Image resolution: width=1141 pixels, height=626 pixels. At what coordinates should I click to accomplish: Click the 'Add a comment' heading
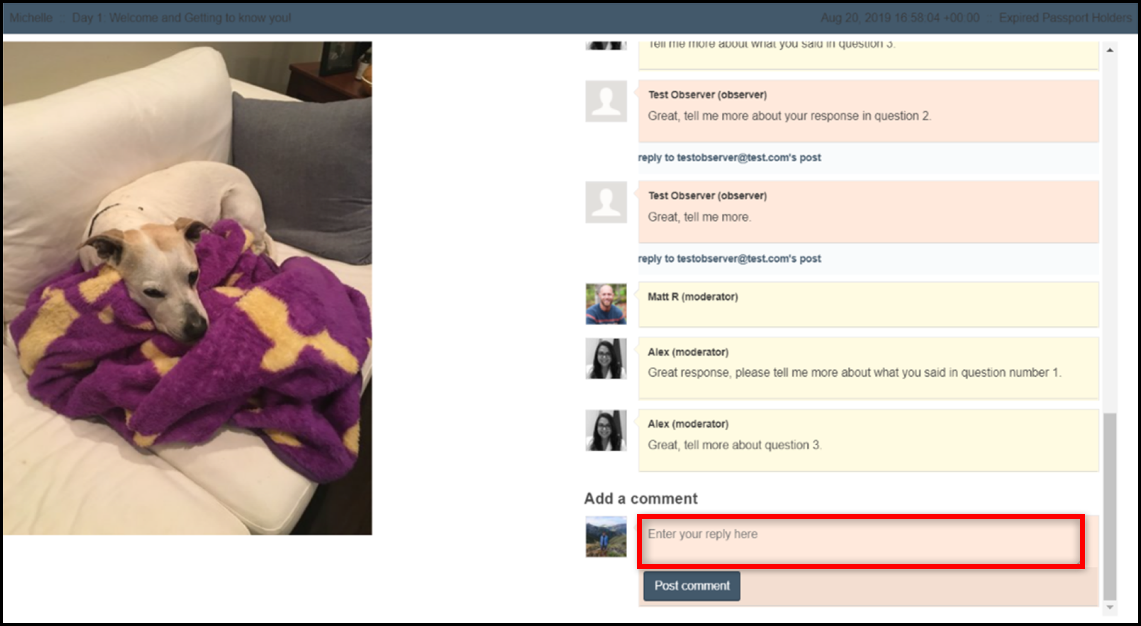coord(640,499)
